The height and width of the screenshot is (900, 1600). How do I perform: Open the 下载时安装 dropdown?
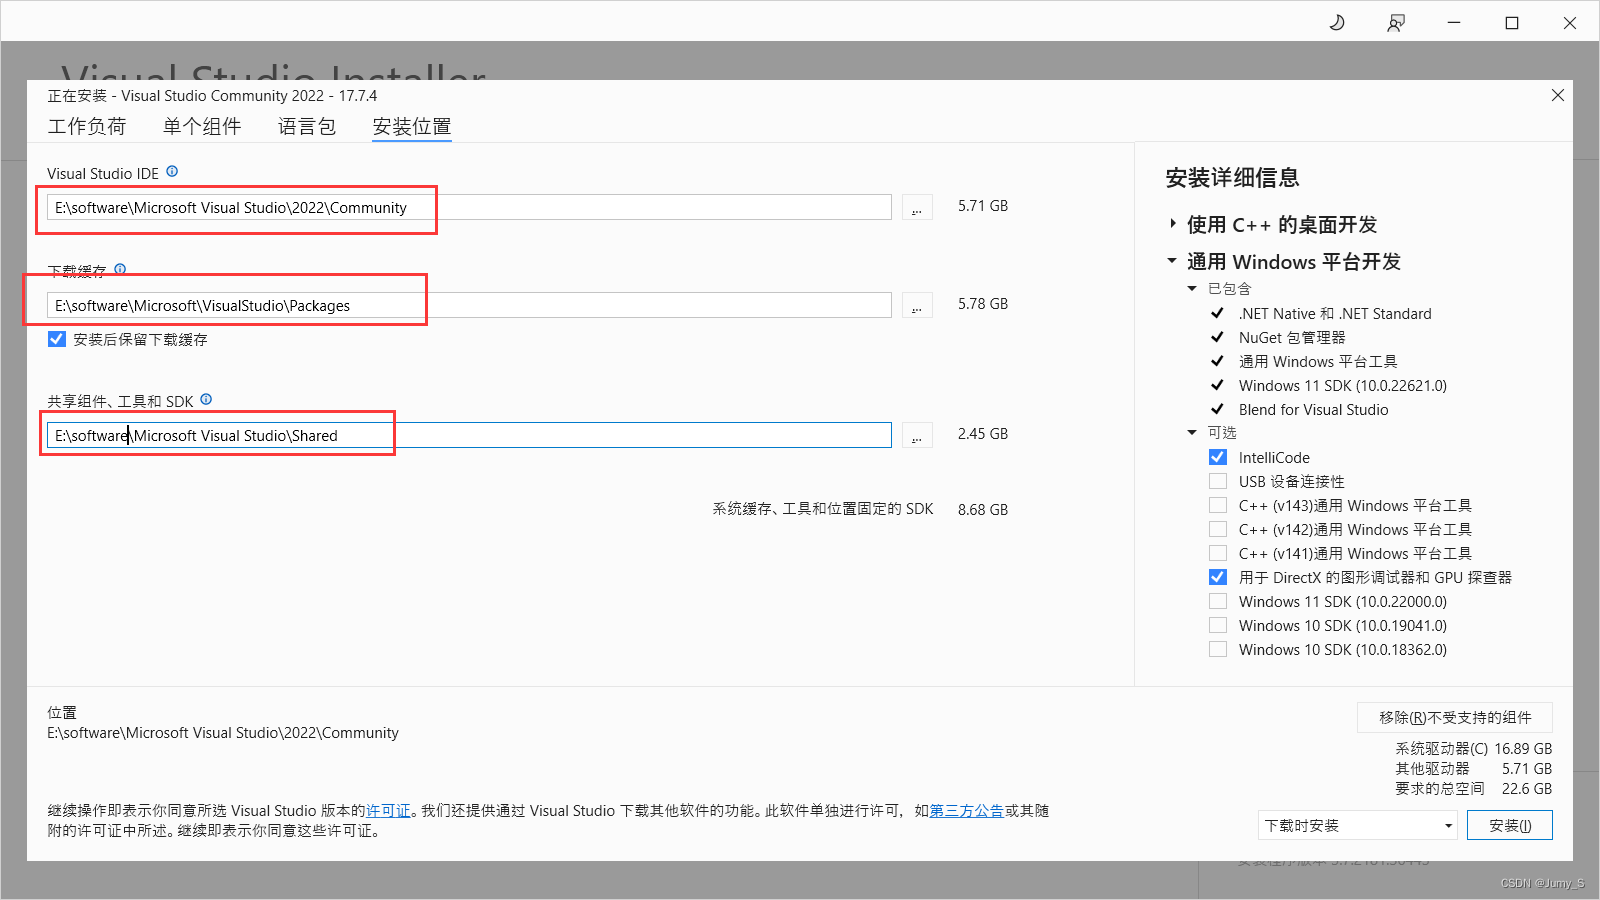[x=1358, y=825]
